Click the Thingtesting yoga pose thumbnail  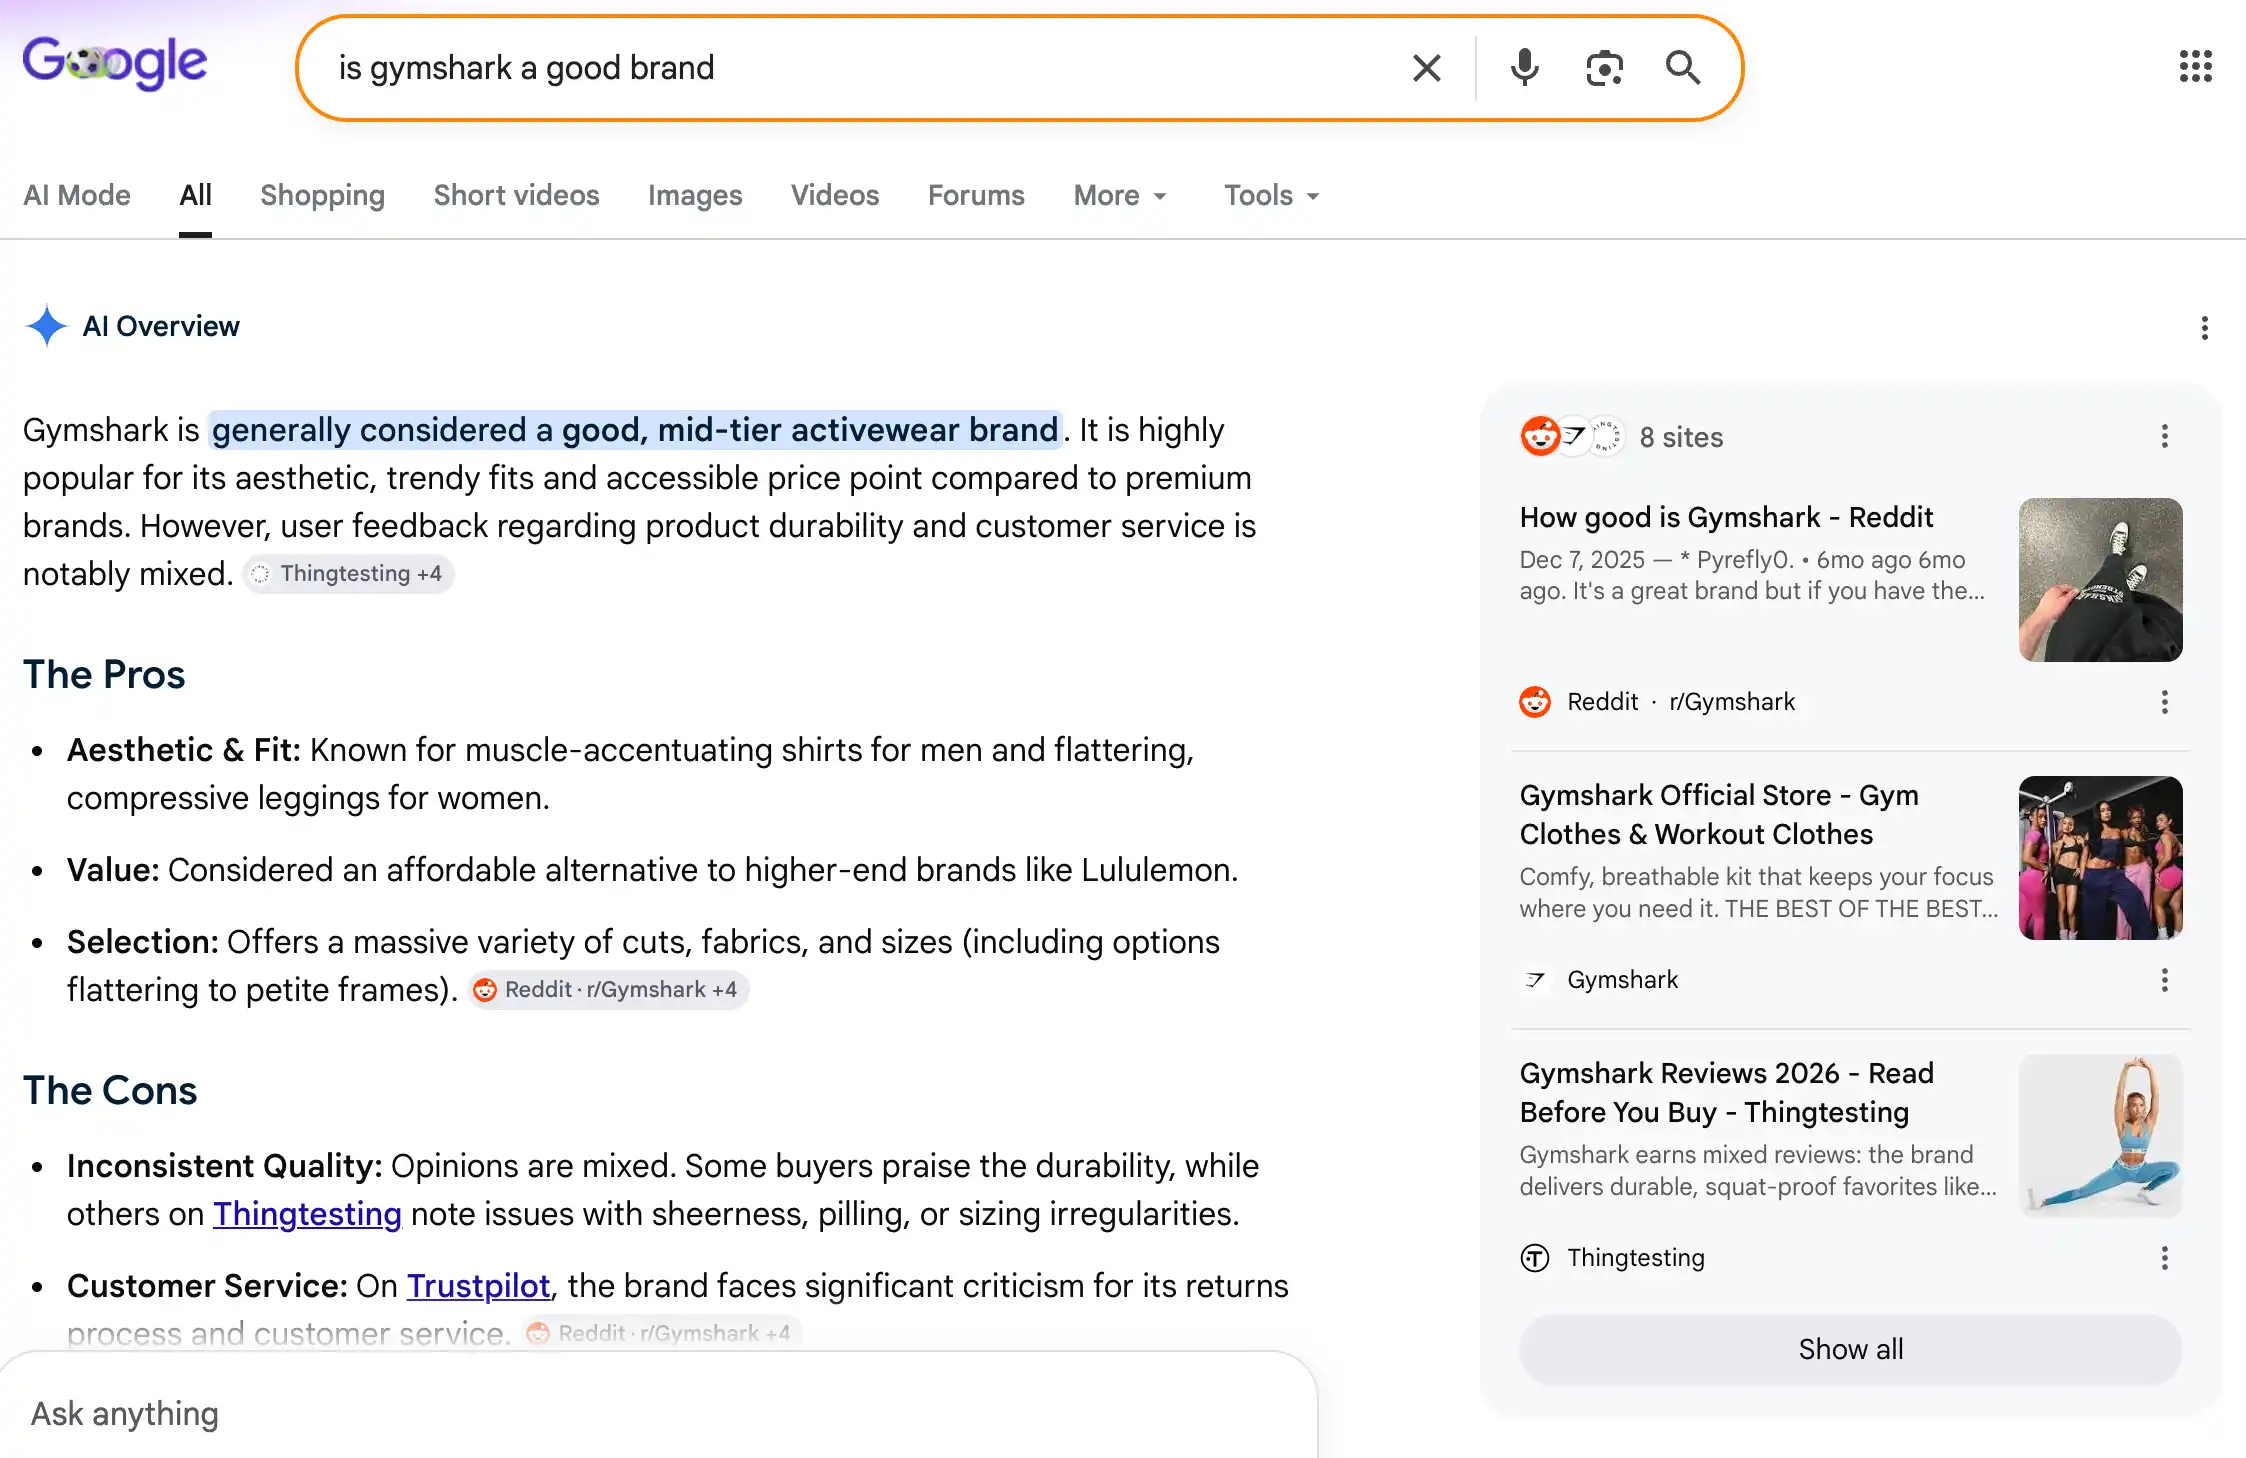click(x=2100, y=1136)
